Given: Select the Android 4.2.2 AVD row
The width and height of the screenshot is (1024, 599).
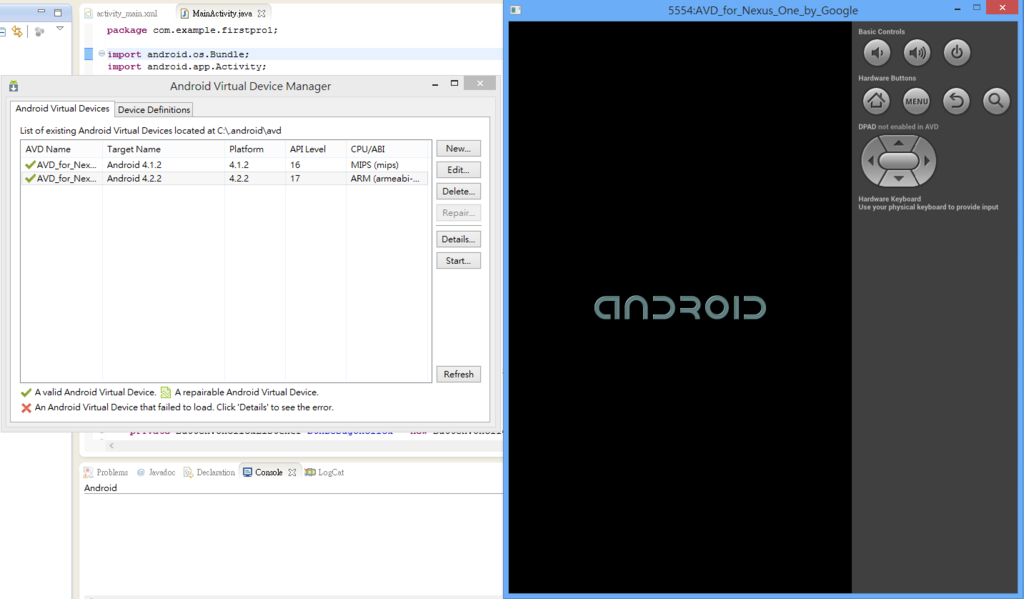Looking at the screenshot, I should [x=225, y=178].
